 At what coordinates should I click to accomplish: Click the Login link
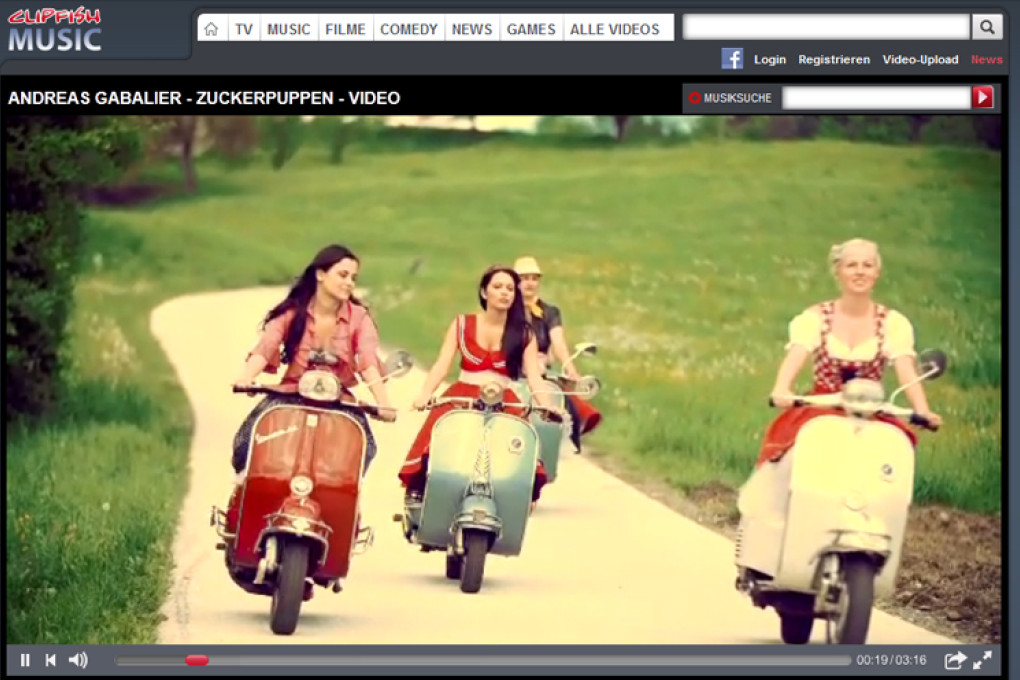coord(770,60)
